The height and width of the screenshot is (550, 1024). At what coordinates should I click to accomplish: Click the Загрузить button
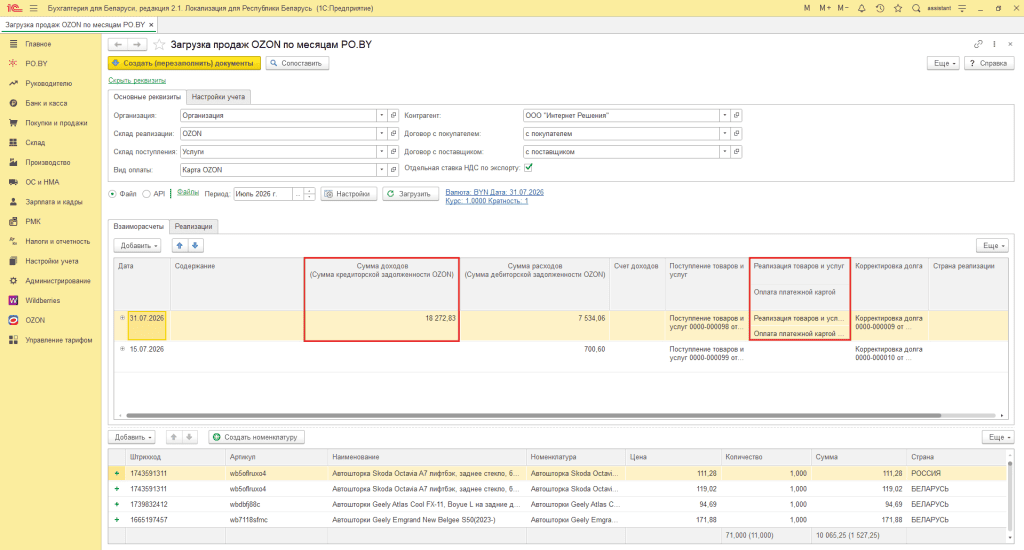pyautogui.click(x=409, y=194)
